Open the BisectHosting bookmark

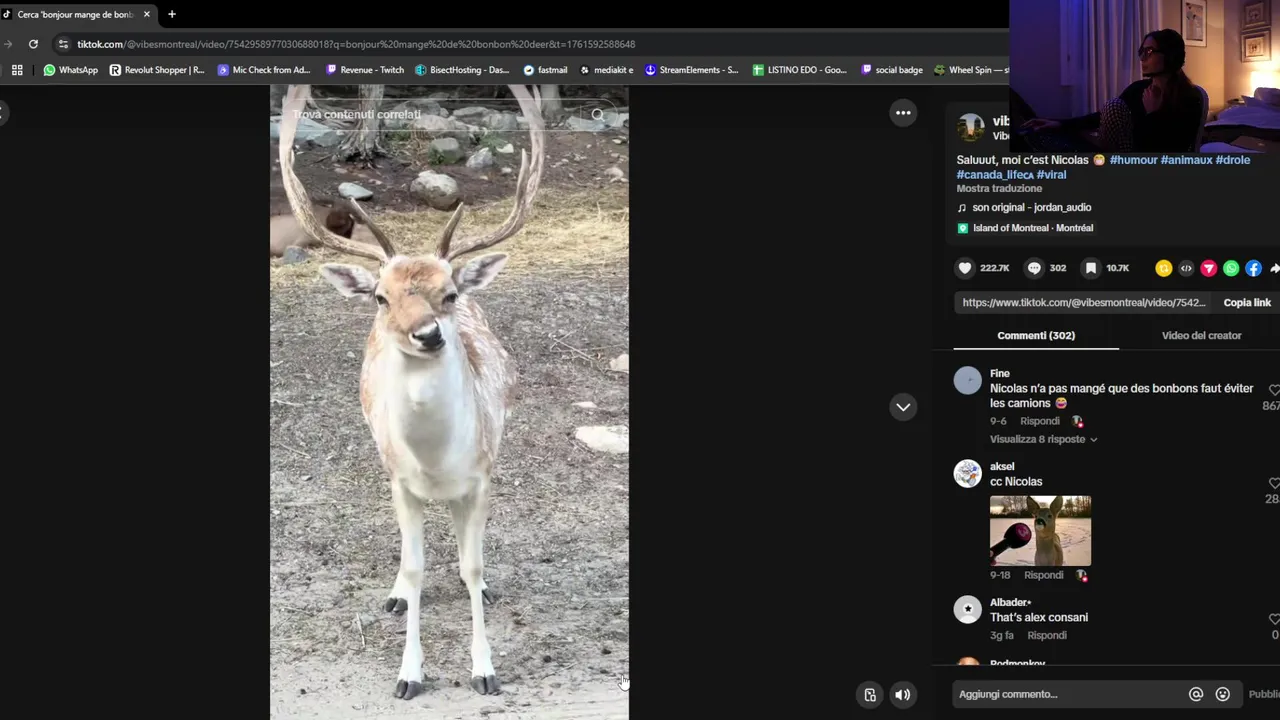click(462, 70)
